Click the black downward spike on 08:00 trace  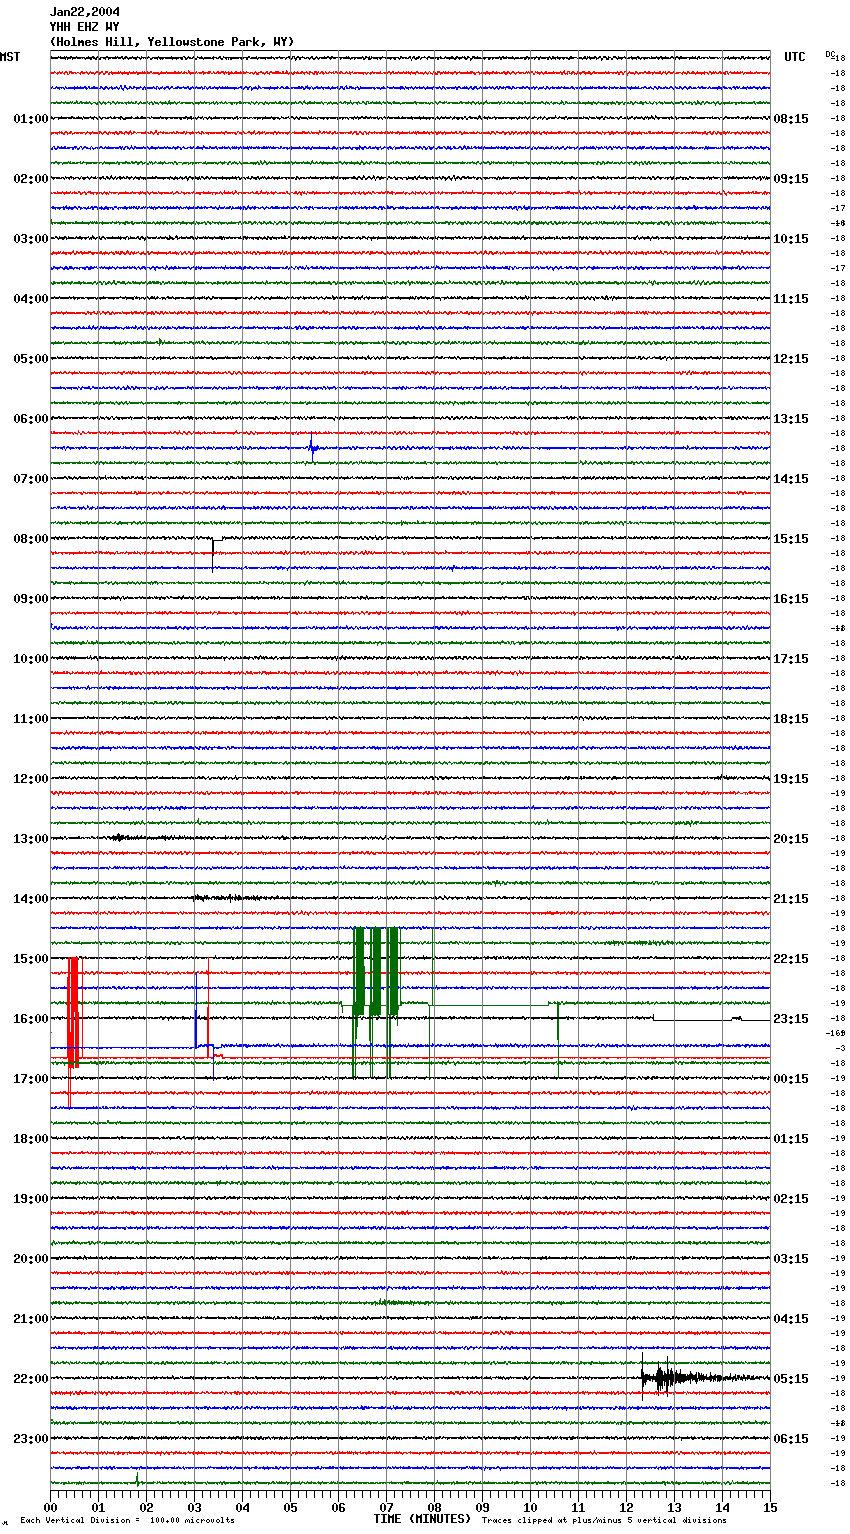(x=213, y=553)
